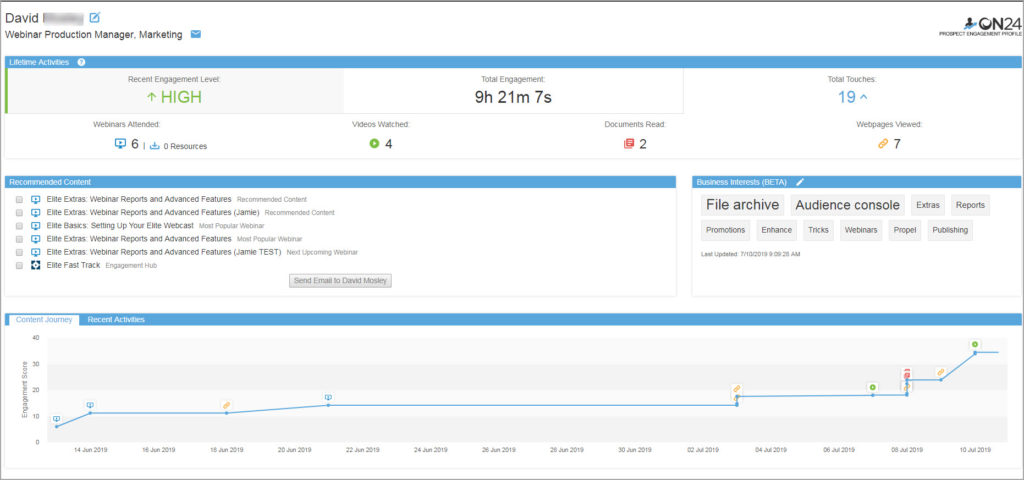1024x480 pixels.
Task: Open the Elite Fast Track title
Action: 73,265
